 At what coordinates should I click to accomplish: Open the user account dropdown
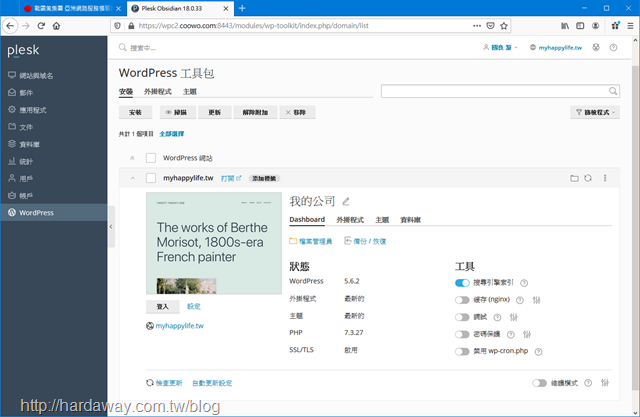click(500, 48)
